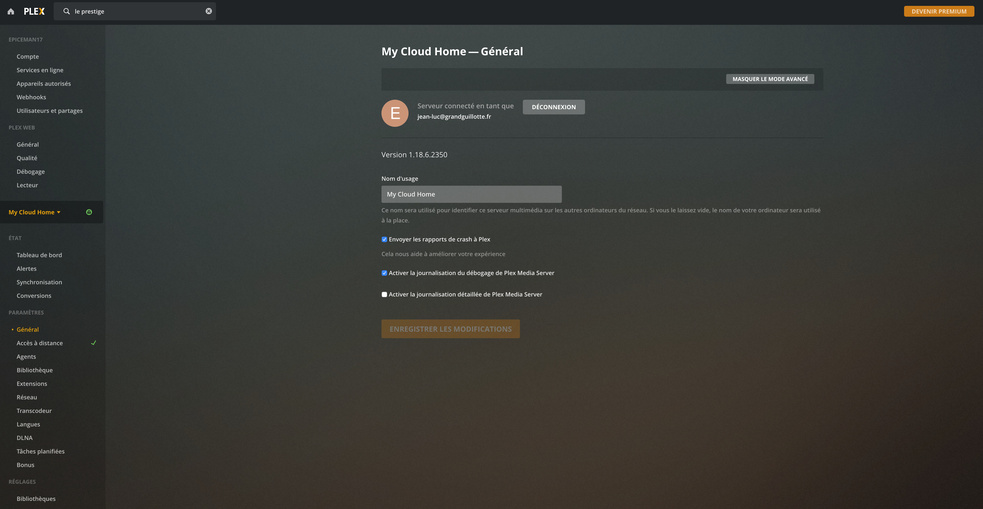Screen dimensions: 983x509
Task: Open Services en ligne
Action: 39,70
